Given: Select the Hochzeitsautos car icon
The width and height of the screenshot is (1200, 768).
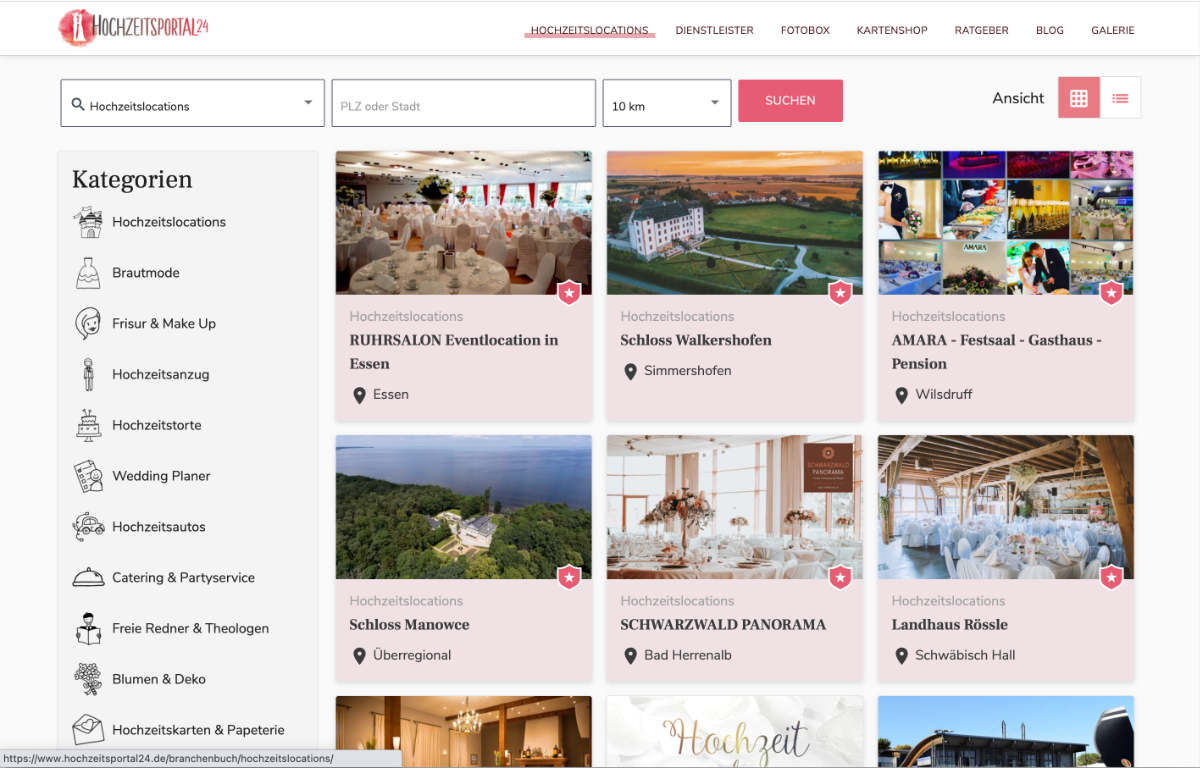Looking at the screenshot, I should pyautogui.click(x=88, y=527).
